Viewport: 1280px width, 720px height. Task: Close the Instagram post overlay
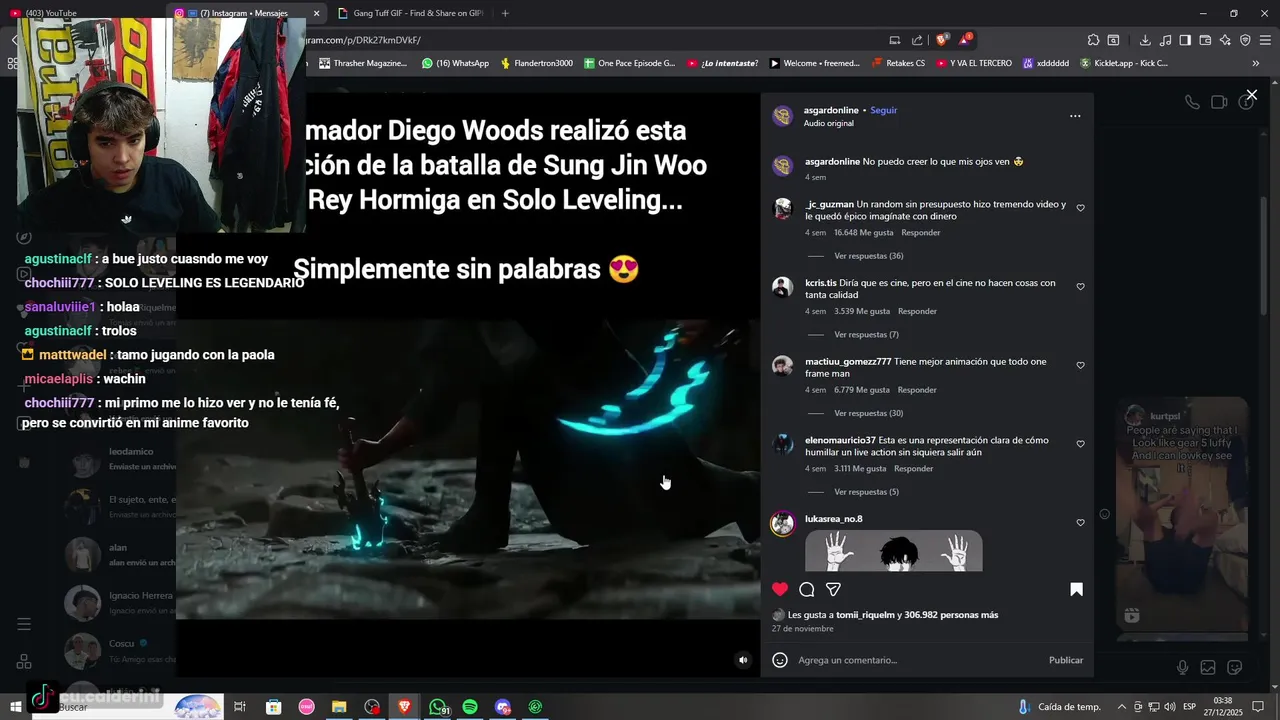click(1251, 95)
